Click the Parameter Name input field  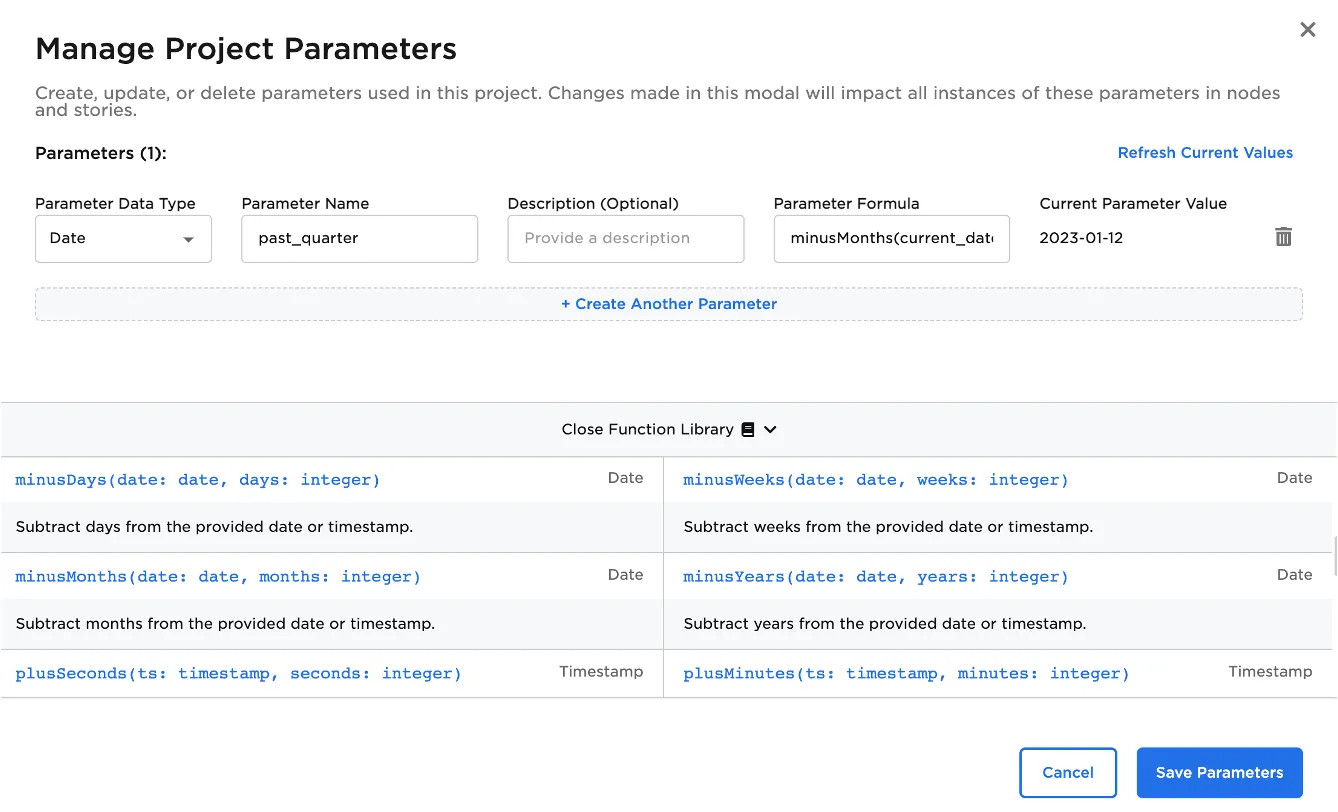[x=359, y=239]
